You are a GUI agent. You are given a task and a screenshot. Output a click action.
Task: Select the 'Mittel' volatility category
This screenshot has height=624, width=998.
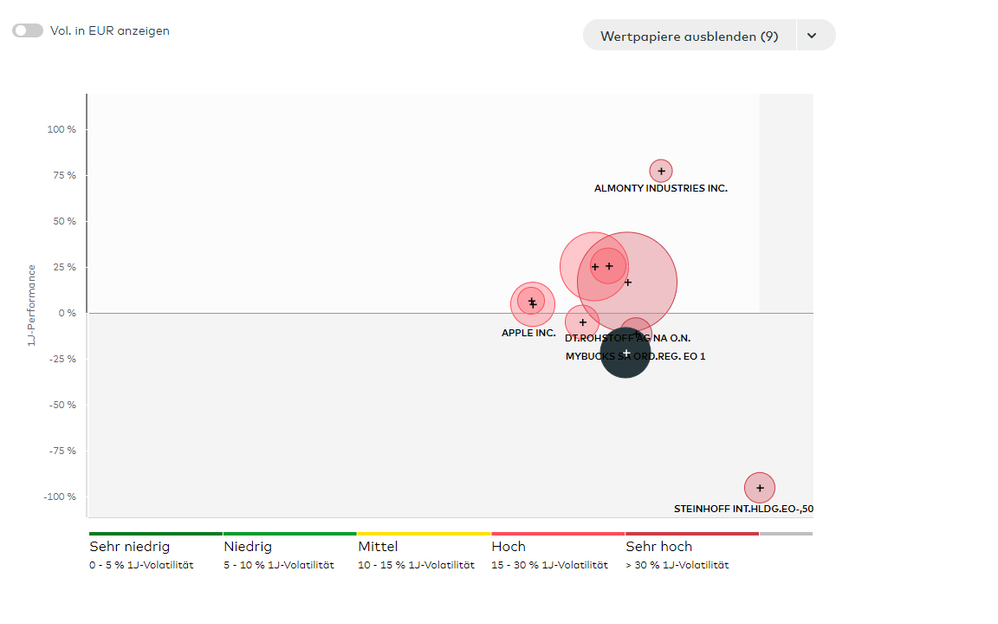click(378, 547)
